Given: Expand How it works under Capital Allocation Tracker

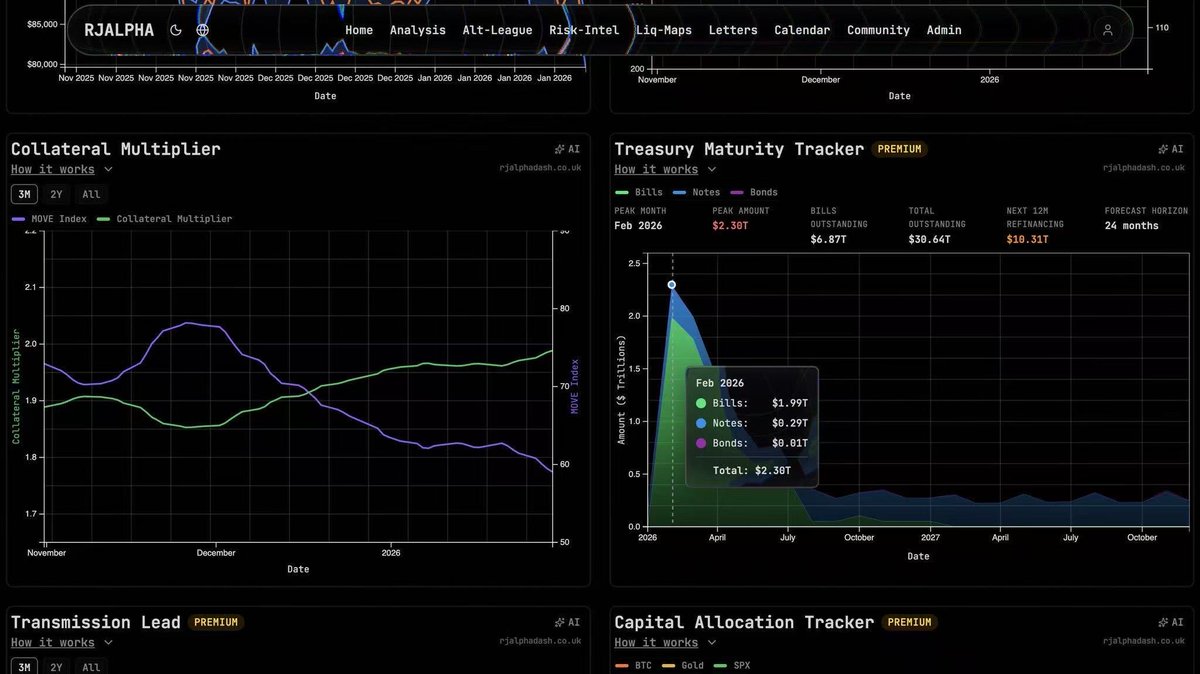Looking at the screenshot, I should tap(665, 642).
